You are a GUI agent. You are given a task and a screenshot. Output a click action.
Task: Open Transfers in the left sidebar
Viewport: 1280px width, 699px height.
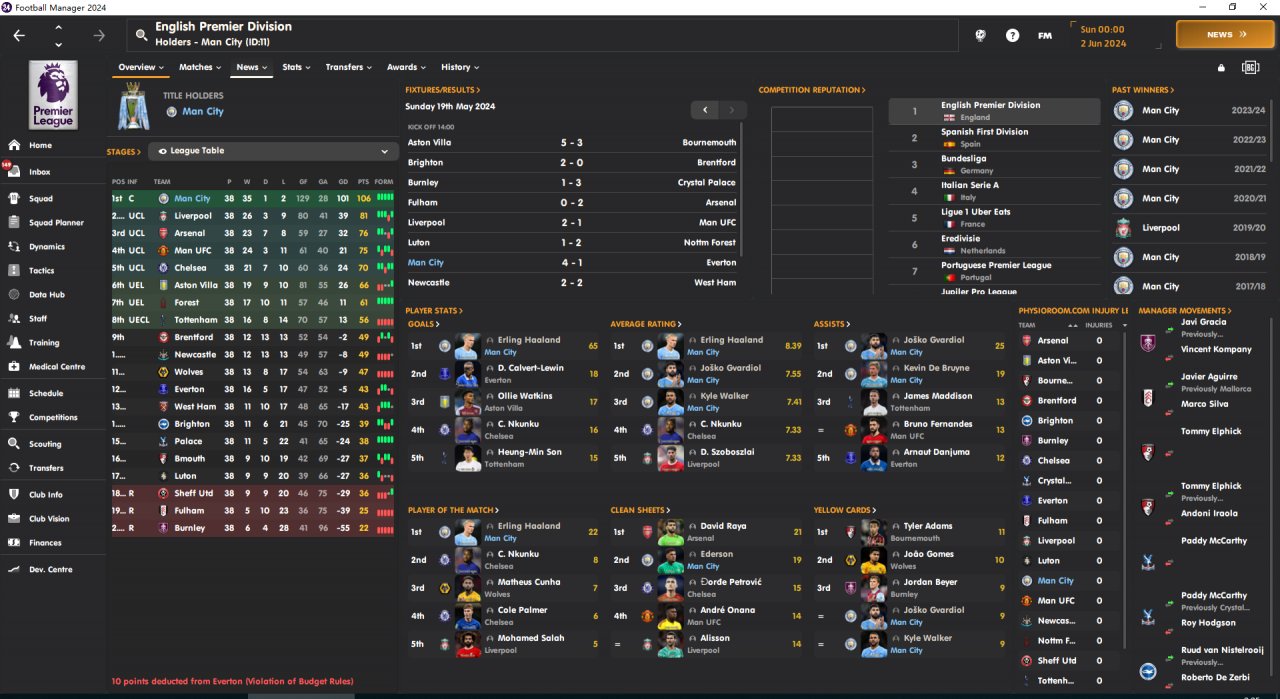(46, 468)
